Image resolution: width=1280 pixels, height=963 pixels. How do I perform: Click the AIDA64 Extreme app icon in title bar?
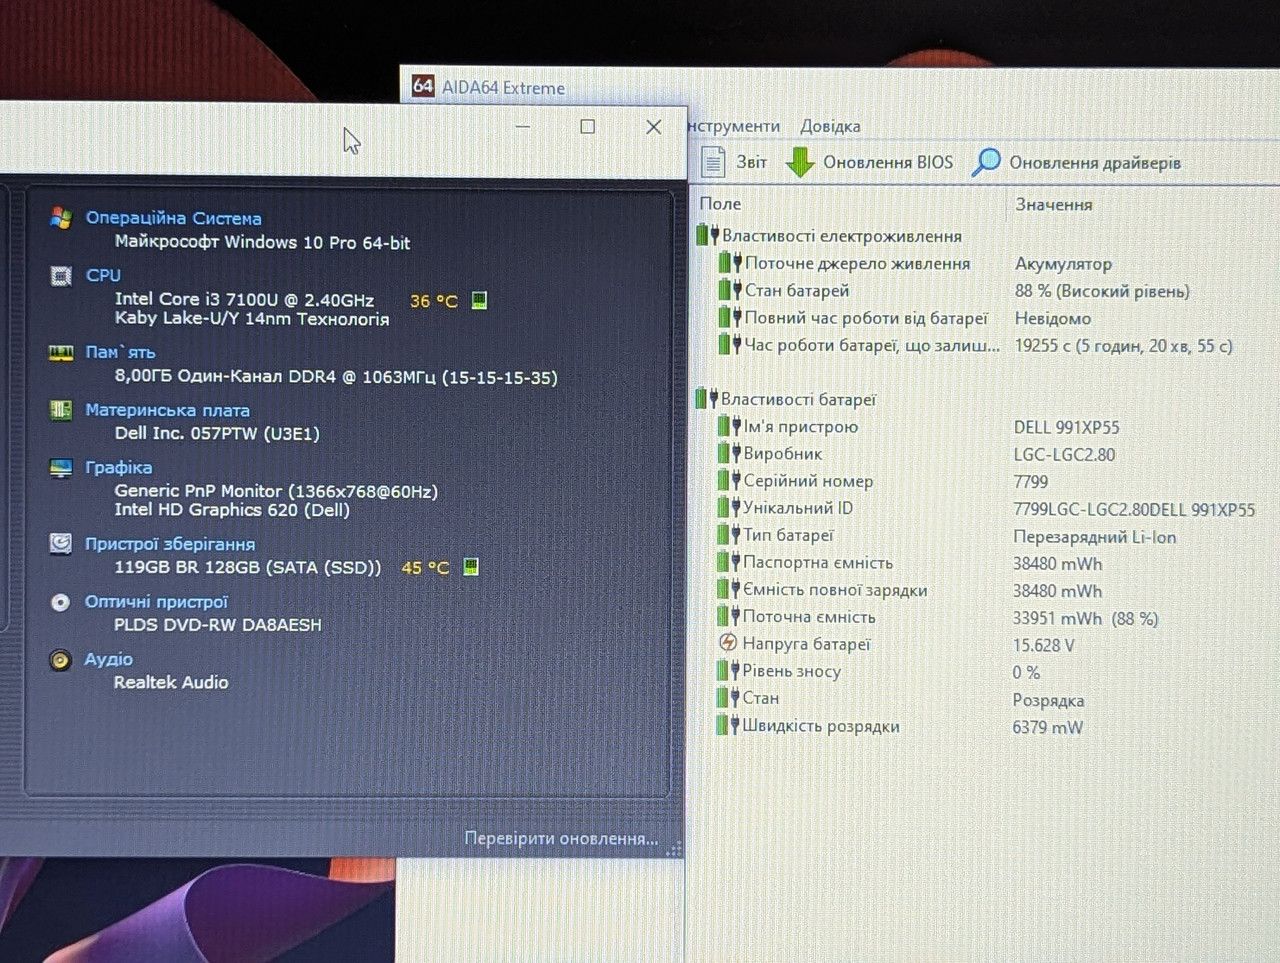click(423, 86)
